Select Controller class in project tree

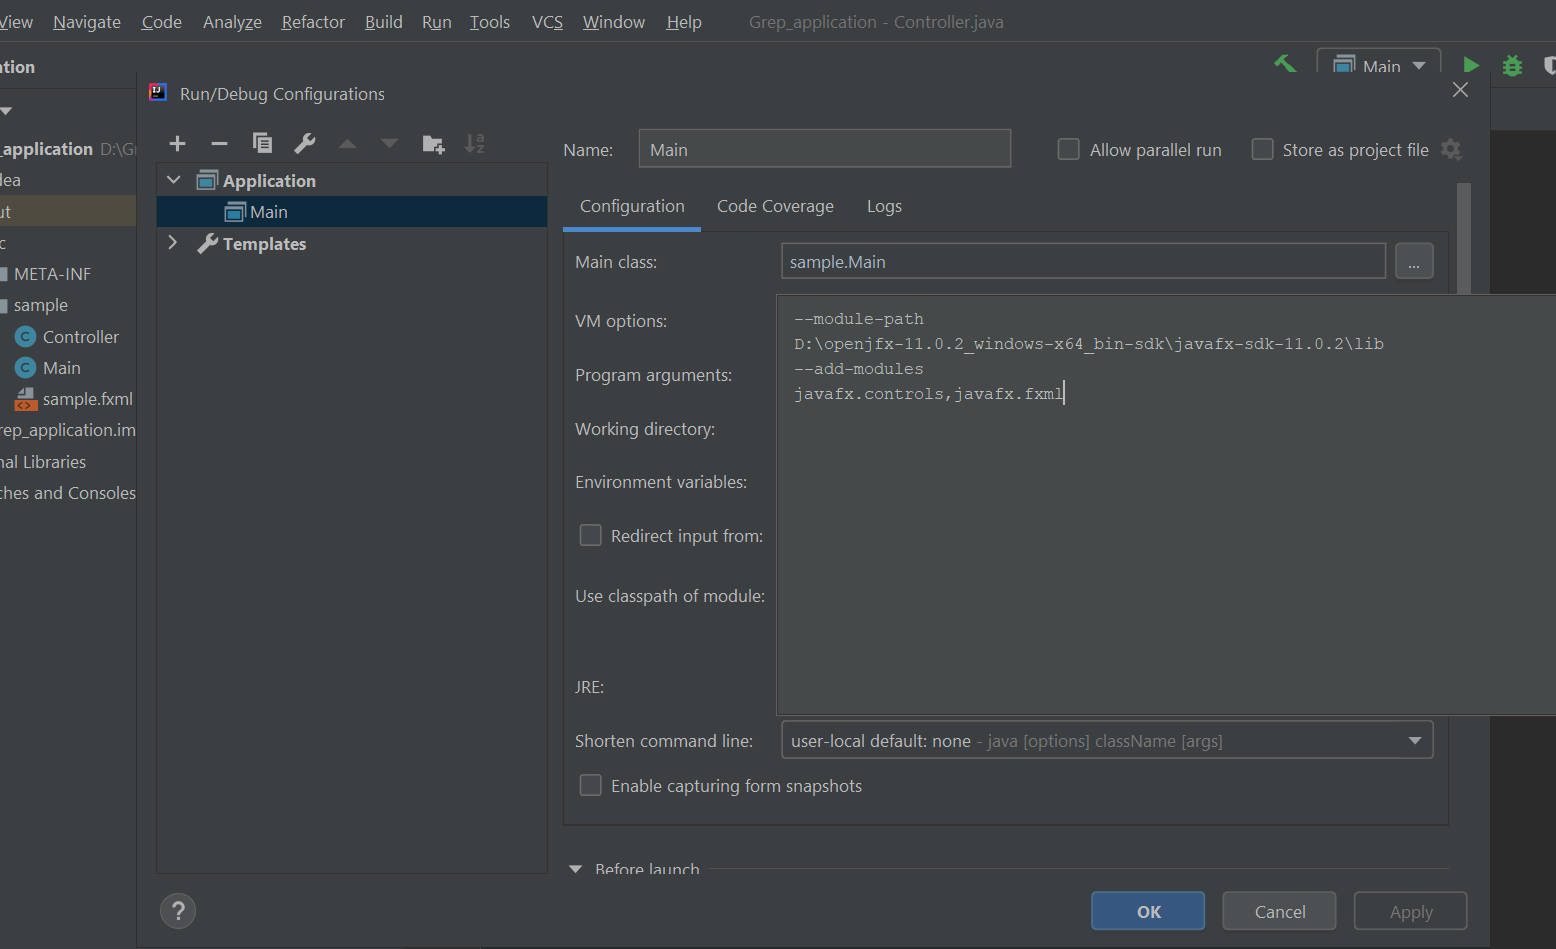click(80, 337)
